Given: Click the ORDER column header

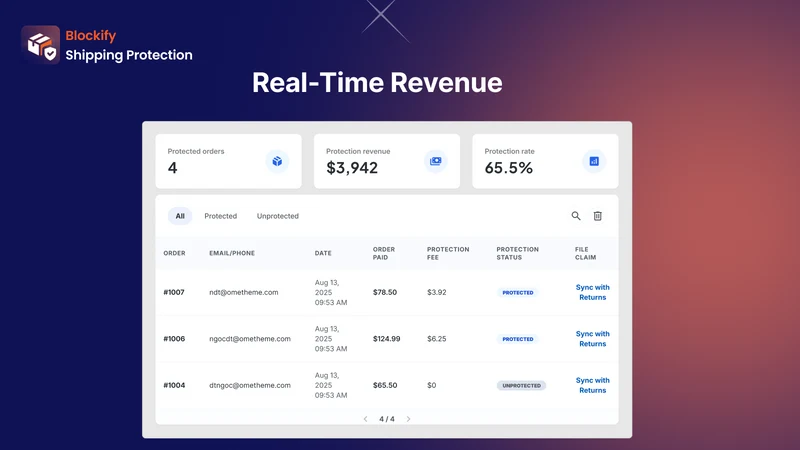Looking at the screenshot, I should coord(174,253).
